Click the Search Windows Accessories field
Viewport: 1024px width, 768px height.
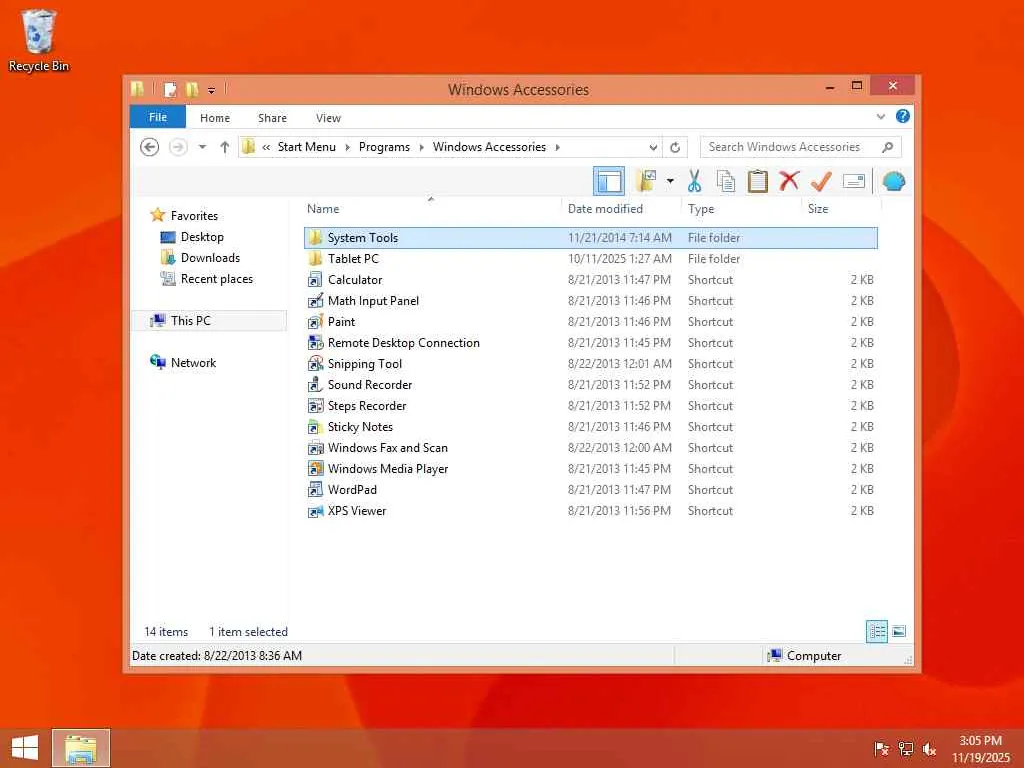pyautogui.click(x=801, y=147)
